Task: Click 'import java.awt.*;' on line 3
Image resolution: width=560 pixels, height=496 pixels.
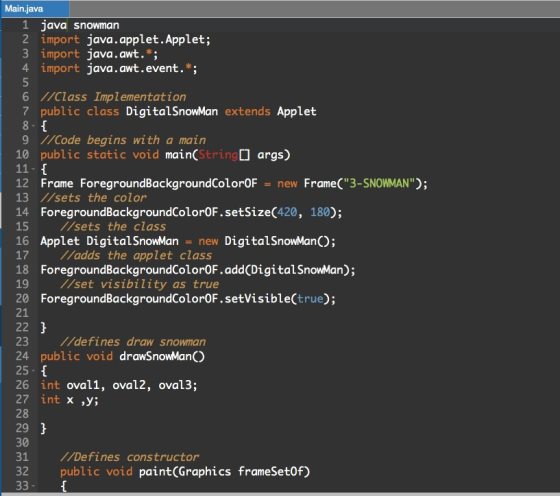Action: [99, 54]
